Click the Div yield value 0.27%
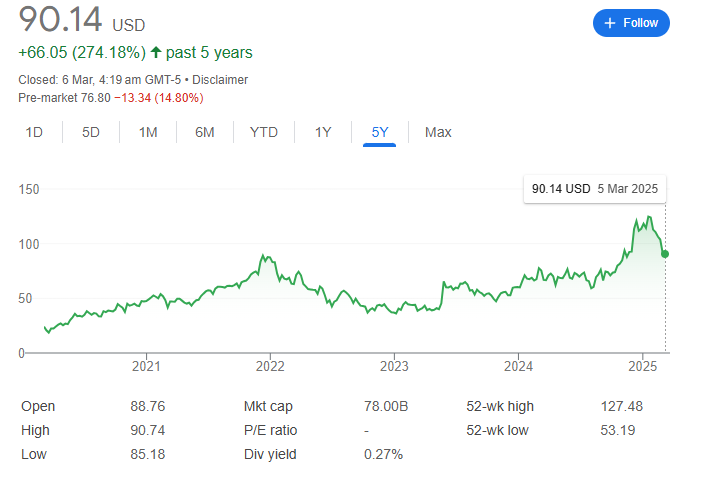Screen dimensions: 702x478 (x=383, y=454)
